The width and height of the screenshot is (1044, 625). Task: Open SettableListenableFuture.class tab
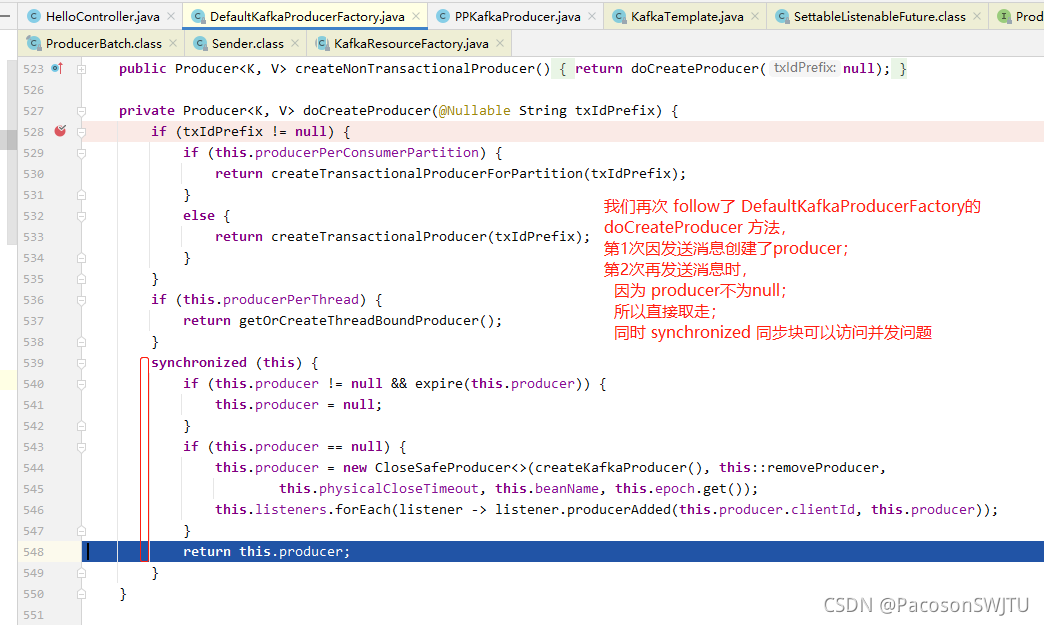point(880,17)
